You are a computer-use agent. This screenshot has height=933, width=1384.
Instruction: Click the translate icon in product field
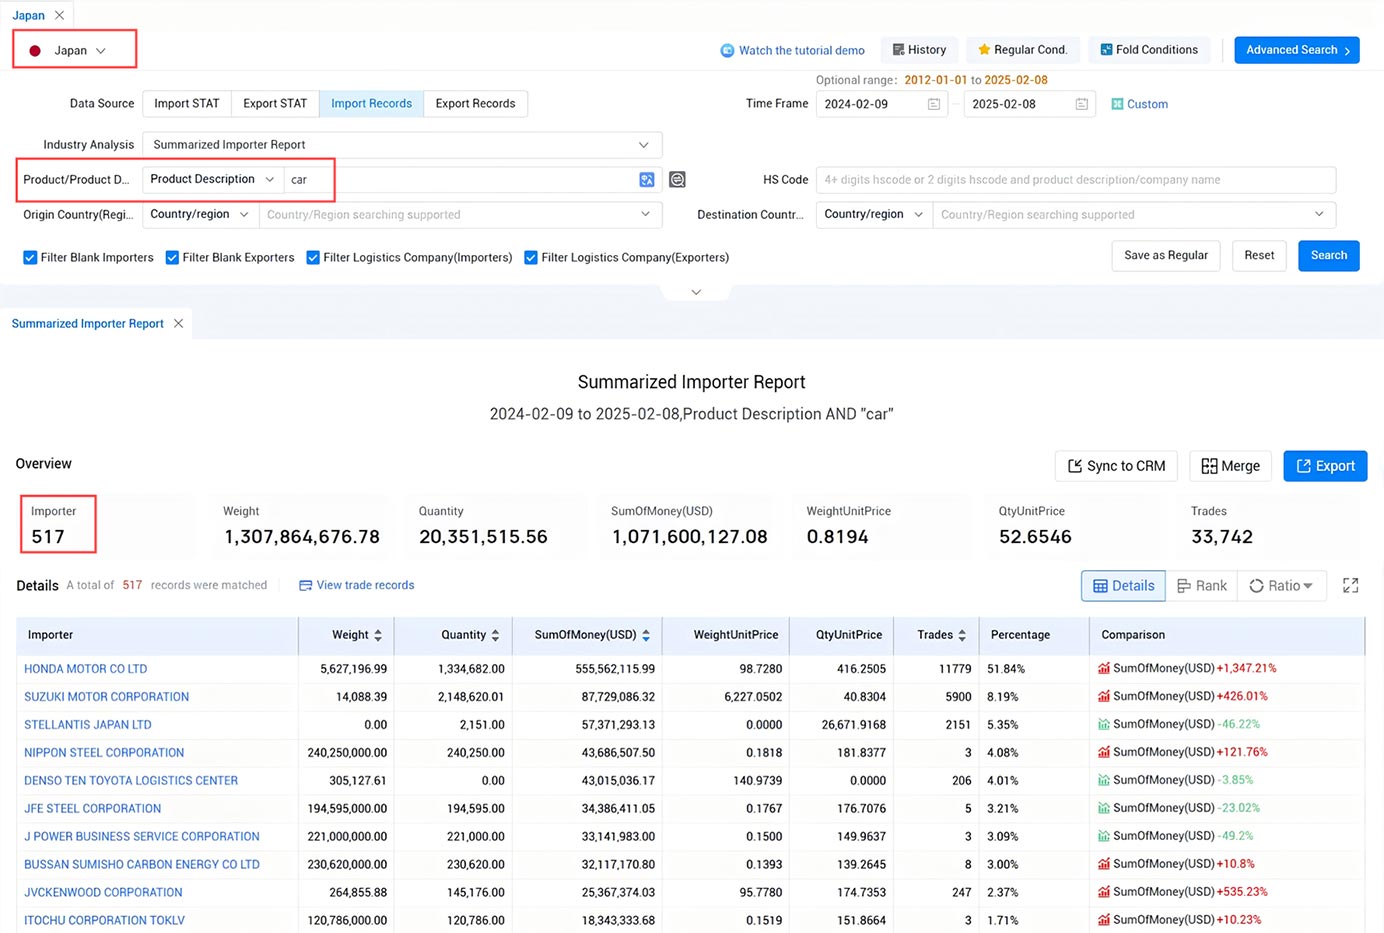click(x=647, y=180)
